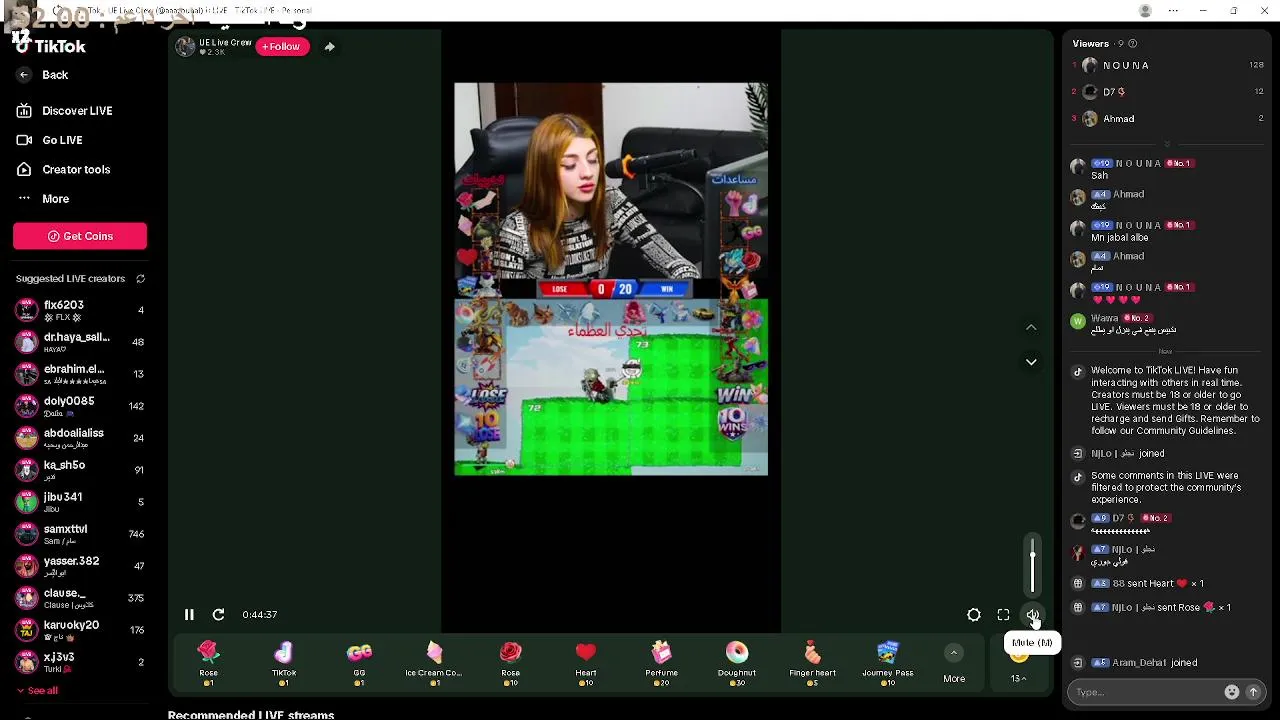Screen dimensions: 1280x720
Task: Refresh suggested LIVE creators list
Action: coord(141,279)
